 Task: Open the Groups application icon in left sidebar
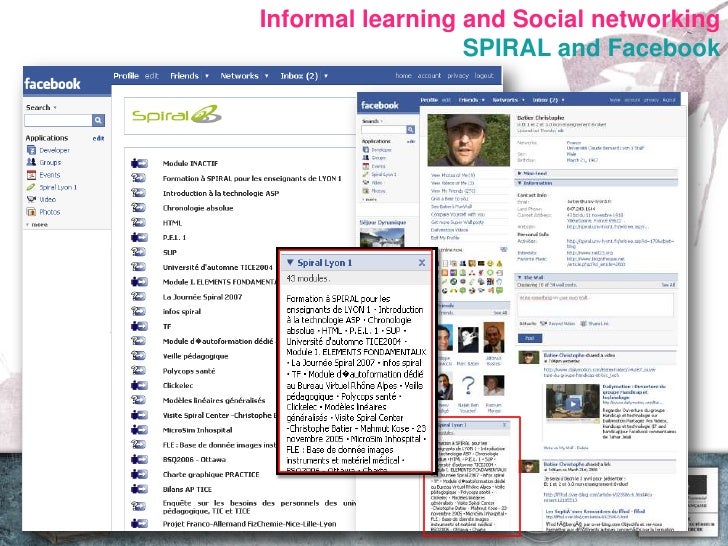31,162
